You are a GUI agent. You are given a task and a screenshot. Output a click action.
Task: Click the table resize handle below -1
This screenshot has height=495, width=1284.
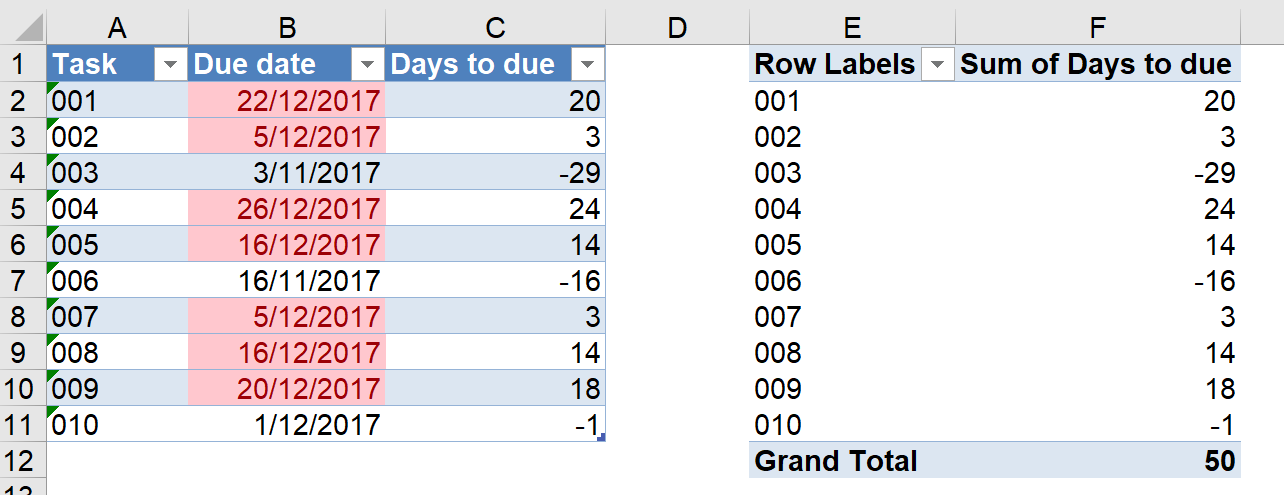(599, 437)
